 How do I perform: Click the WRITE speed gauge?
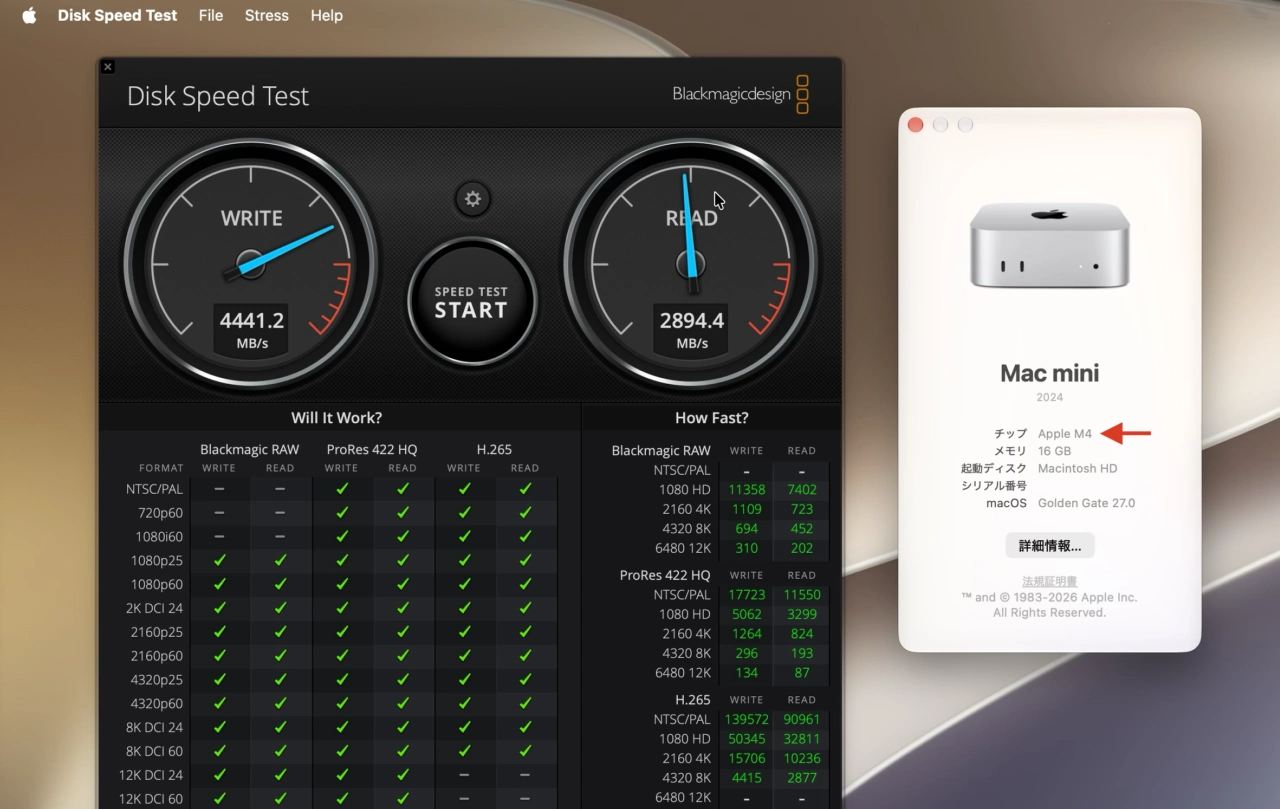pyautogui.click(x=251, y=265)
